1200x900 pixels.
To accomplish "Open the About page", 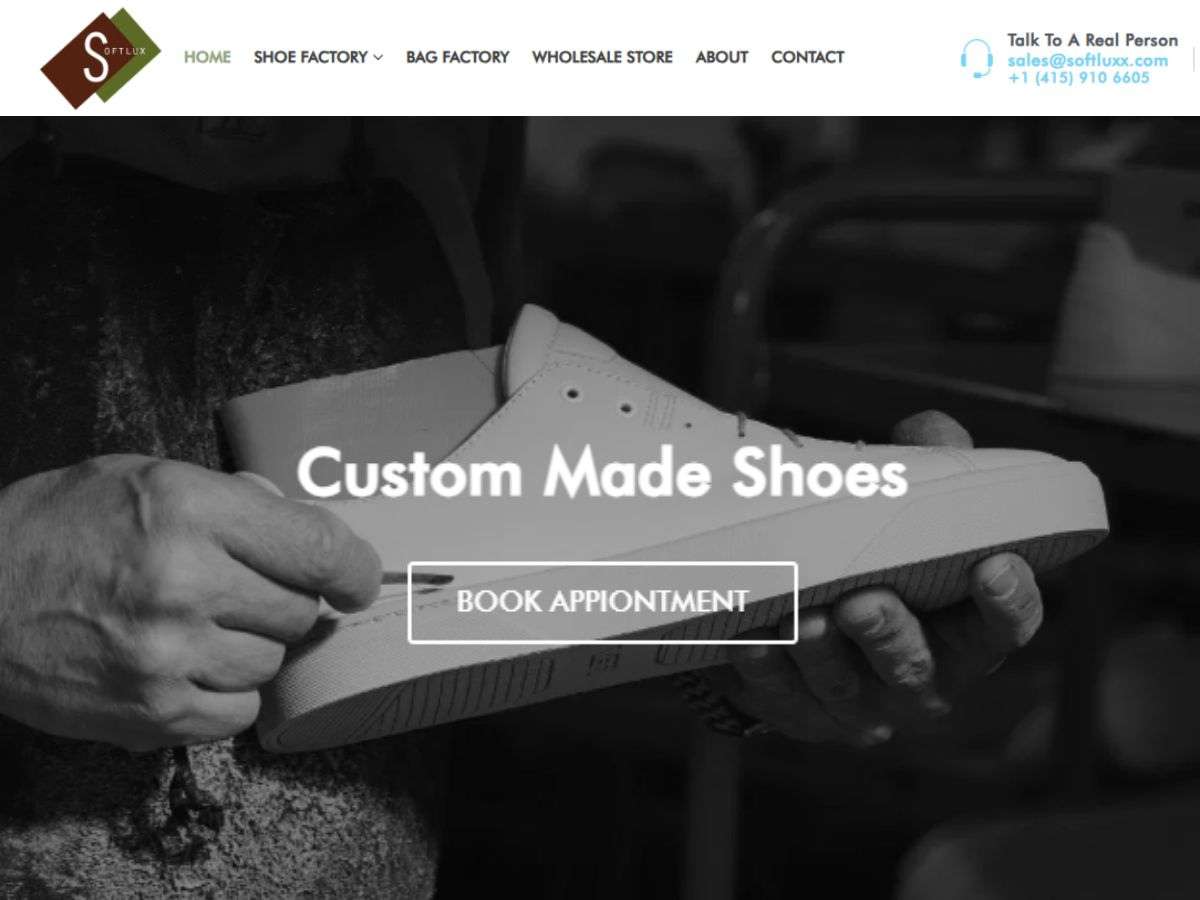I will pos(722,58).
